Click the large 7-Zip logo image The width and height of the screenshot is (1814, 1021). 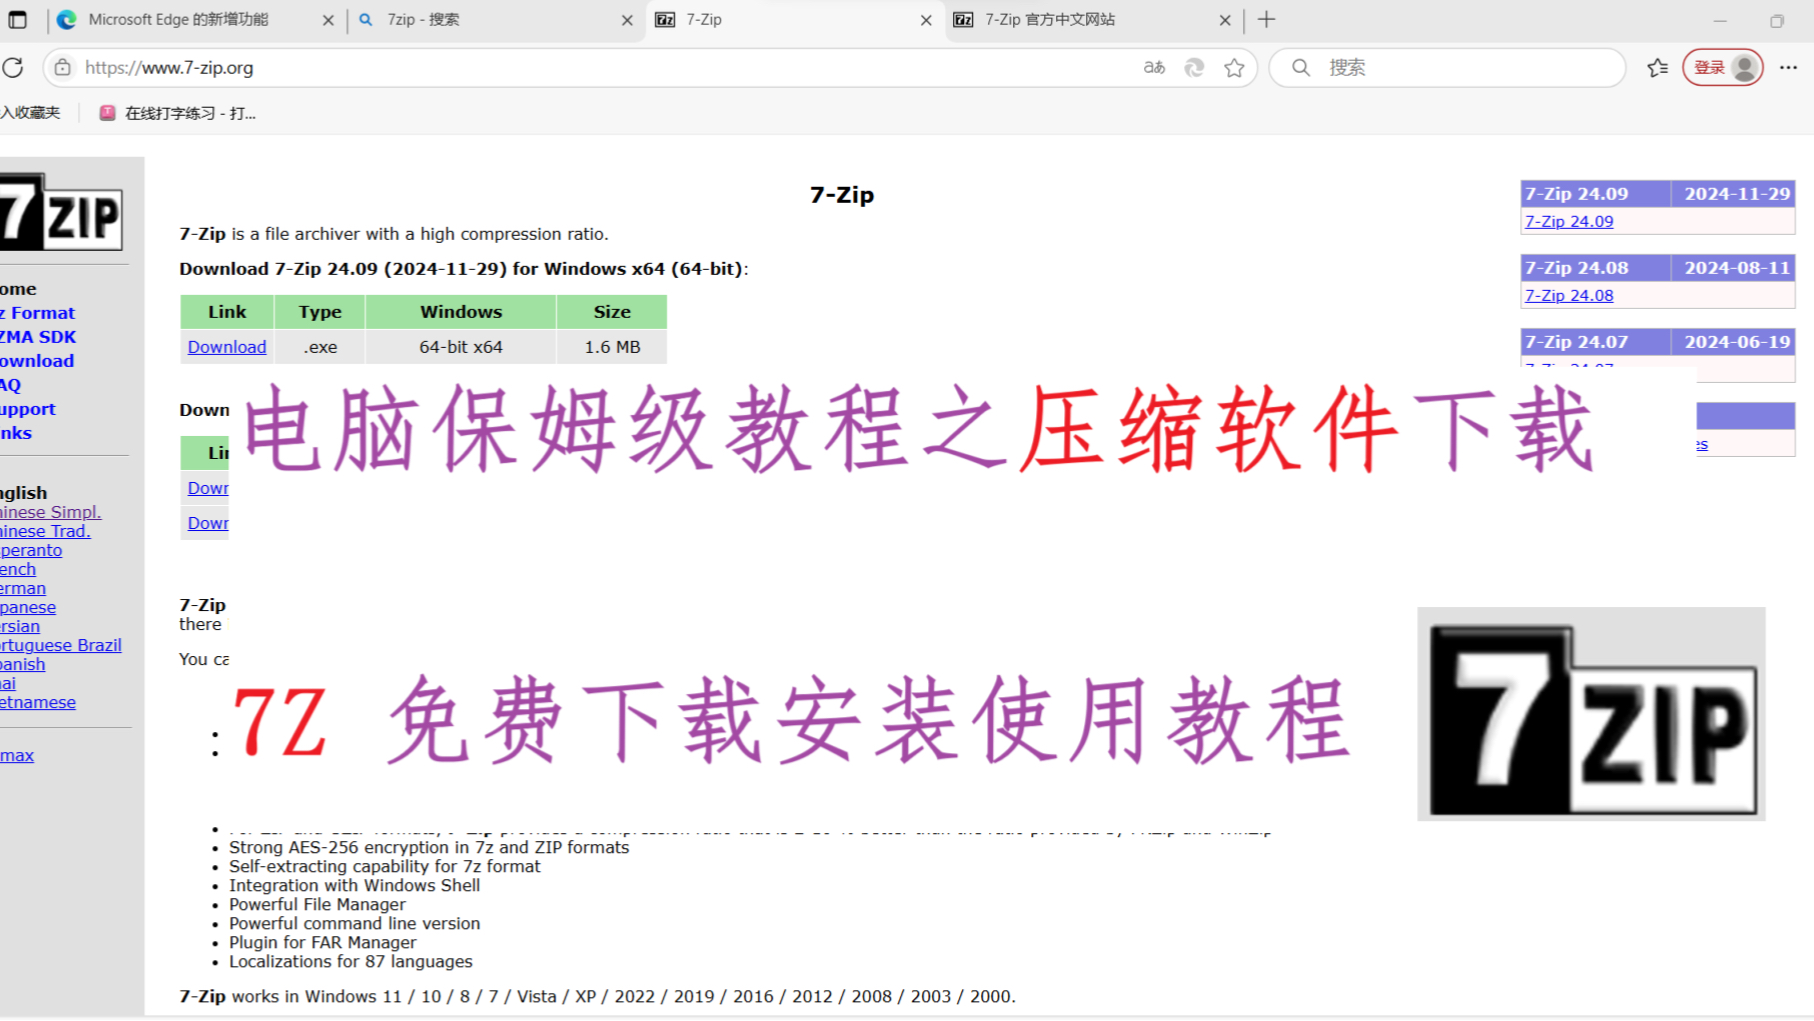1591,714
